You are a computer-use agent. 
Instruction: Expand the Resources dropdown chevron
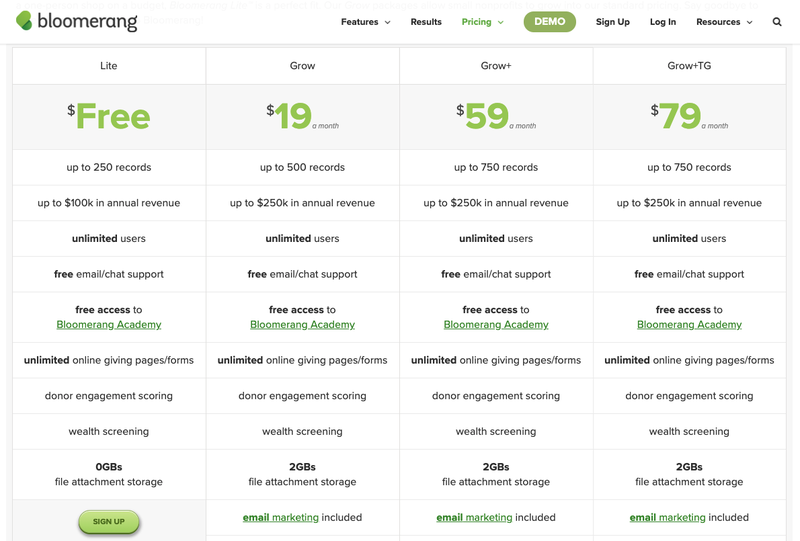749,22
